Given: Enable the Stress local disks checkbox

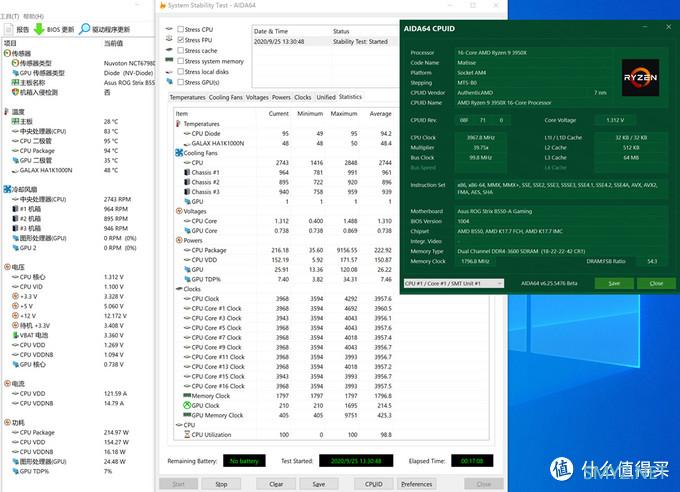Looking at the screenshot, I should pos(180,72).
